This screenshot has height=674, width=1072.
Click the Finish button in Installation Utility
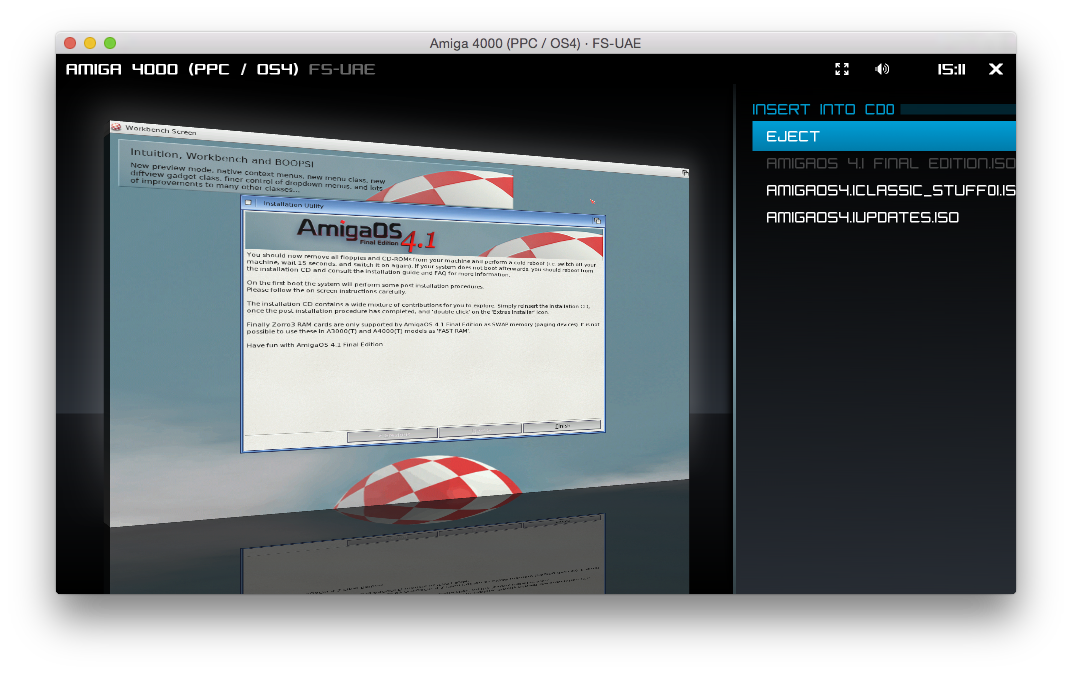561,426
